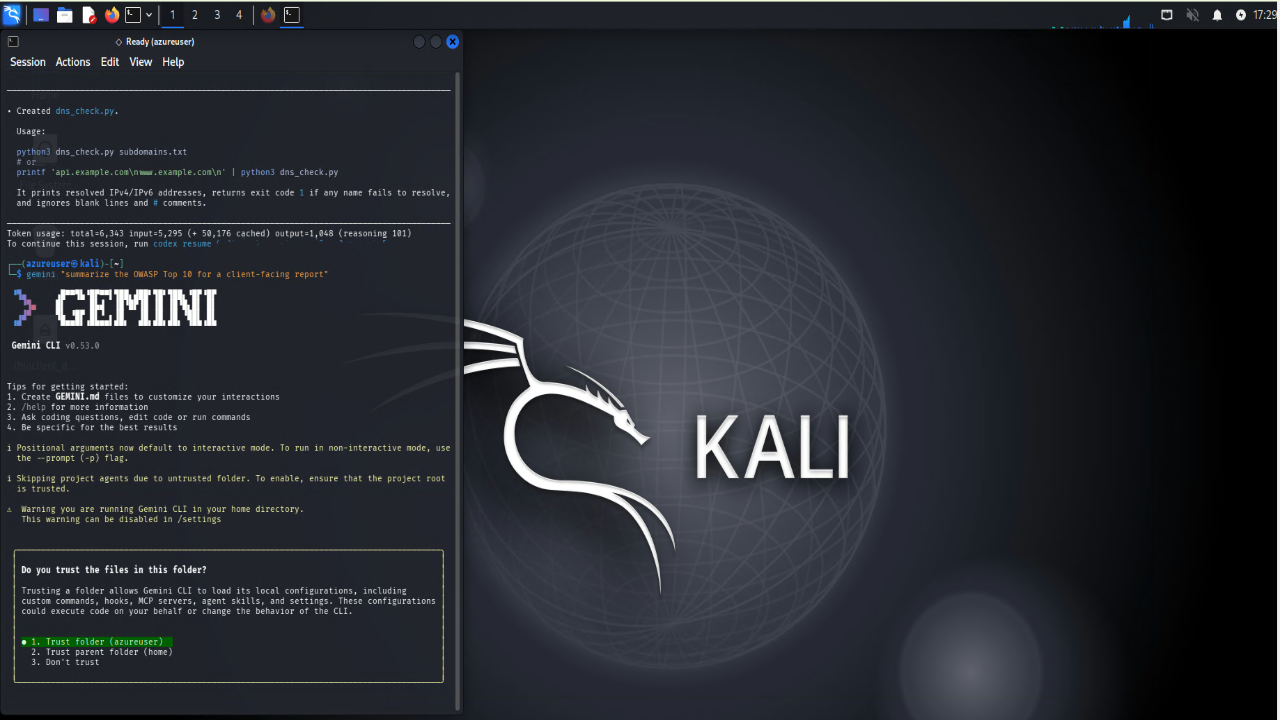This screenshot has height=720, width=1280.
Task: Click the CPU graph monitor in the panel
Action: (1103, 22)
